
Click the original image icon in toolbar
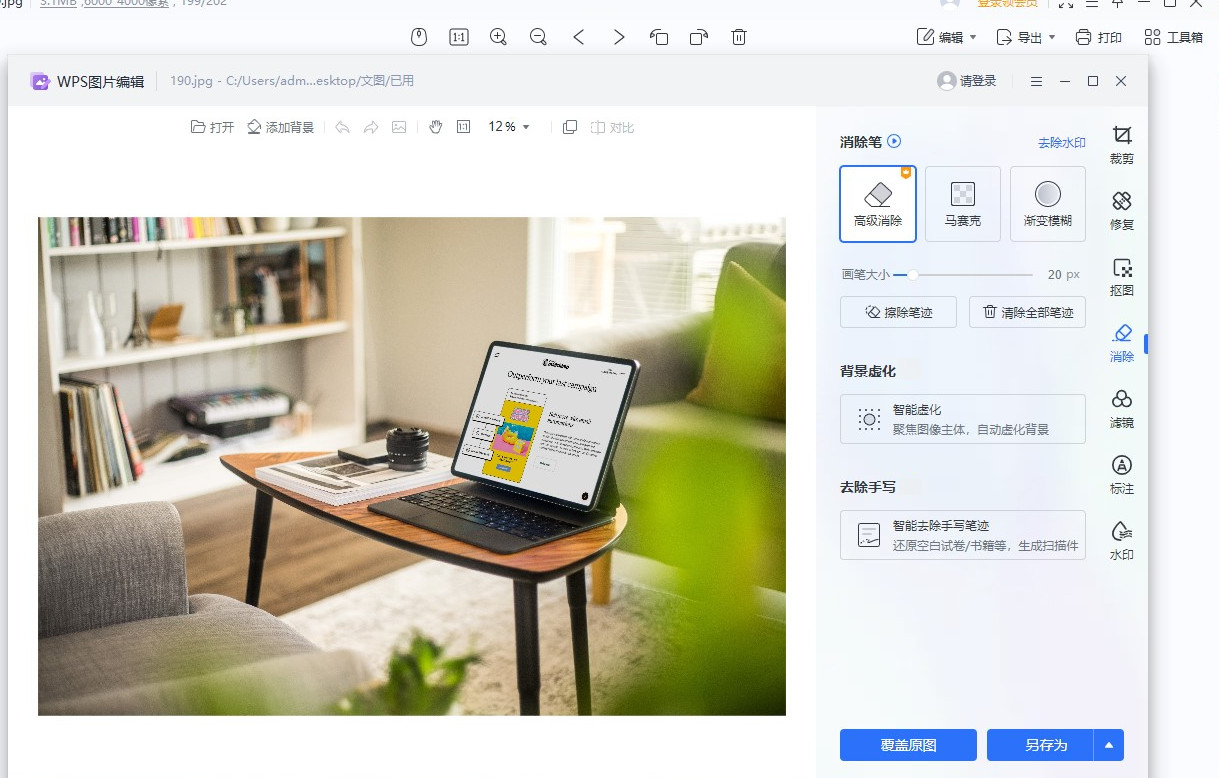point(399,127)
